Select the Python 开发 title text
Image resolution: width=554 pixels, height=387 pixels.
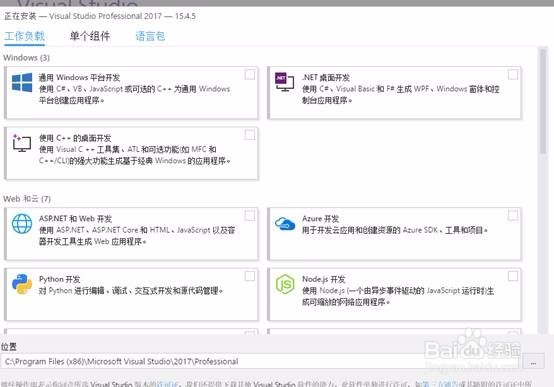coord(60,279)
